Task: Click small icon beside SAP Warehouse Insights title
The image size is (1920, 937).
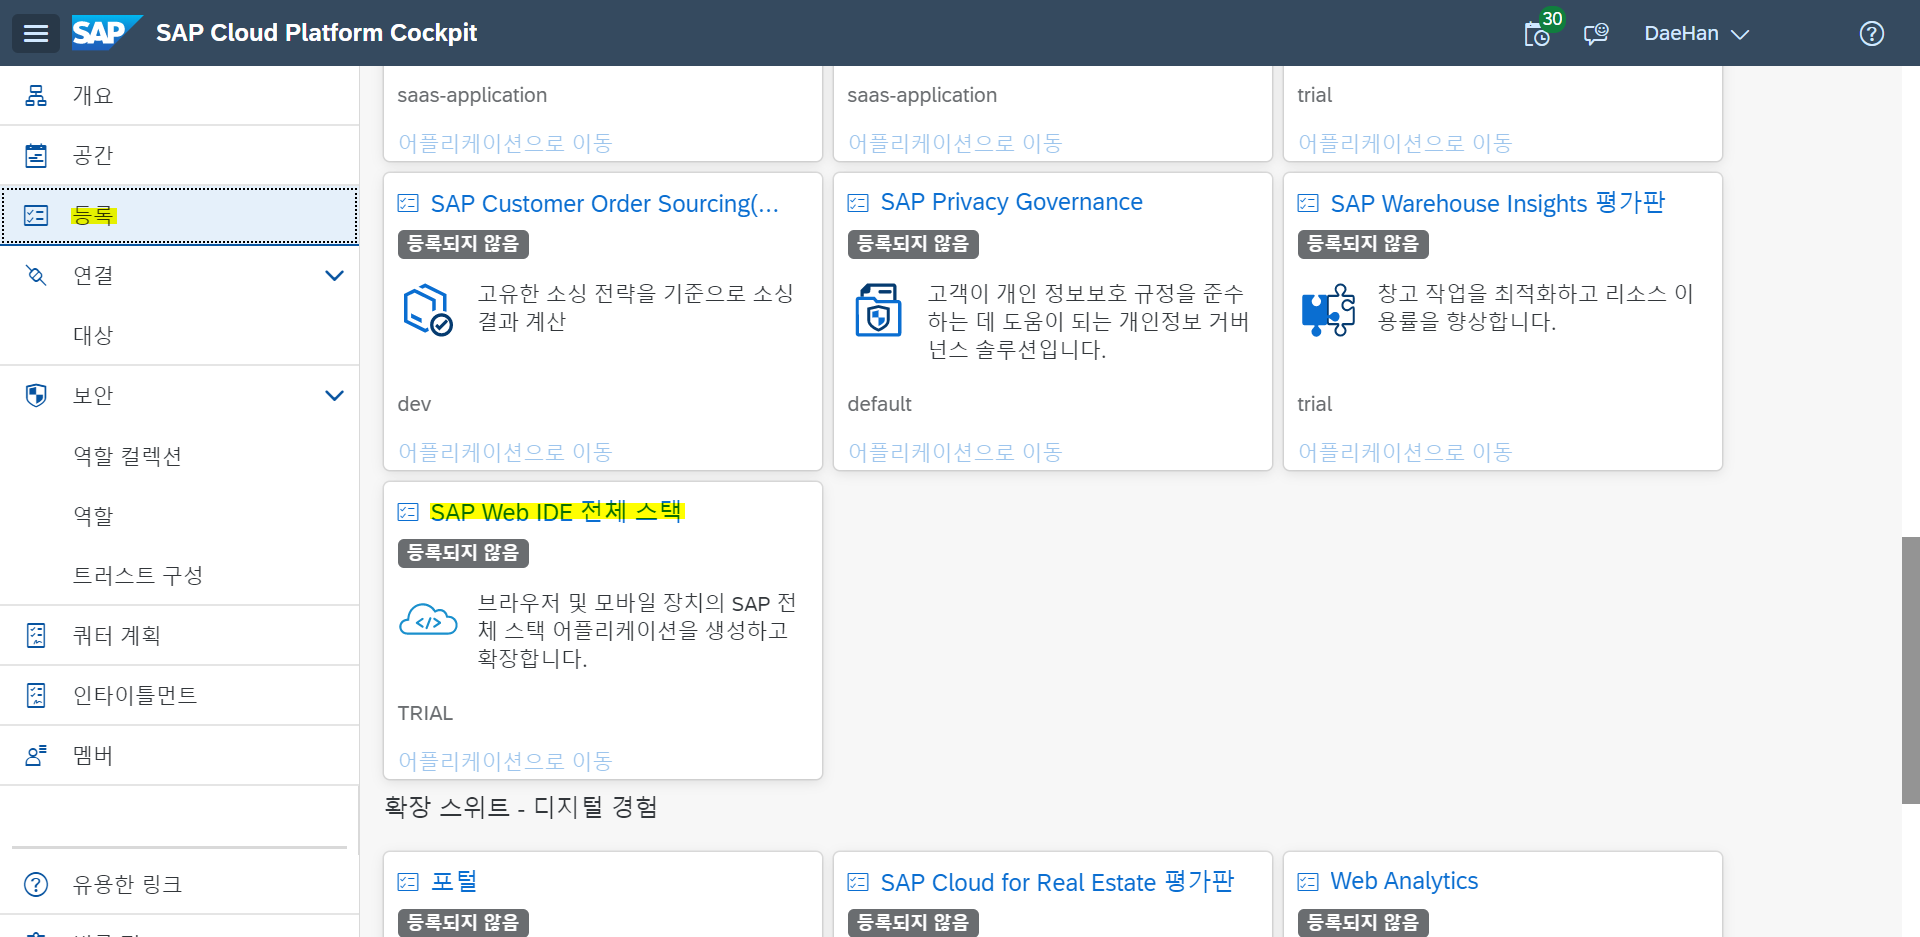Action: [1308, 204]
